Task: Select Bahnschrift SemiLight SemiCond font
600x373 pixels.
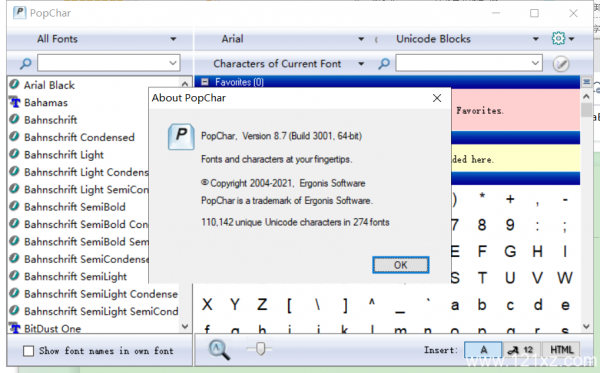Action: point(101,311)
